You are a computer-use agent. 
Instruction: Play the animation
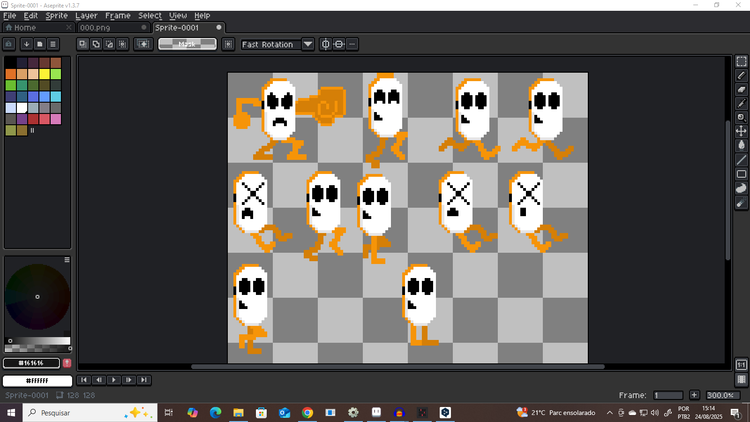(x=113, y=380)
